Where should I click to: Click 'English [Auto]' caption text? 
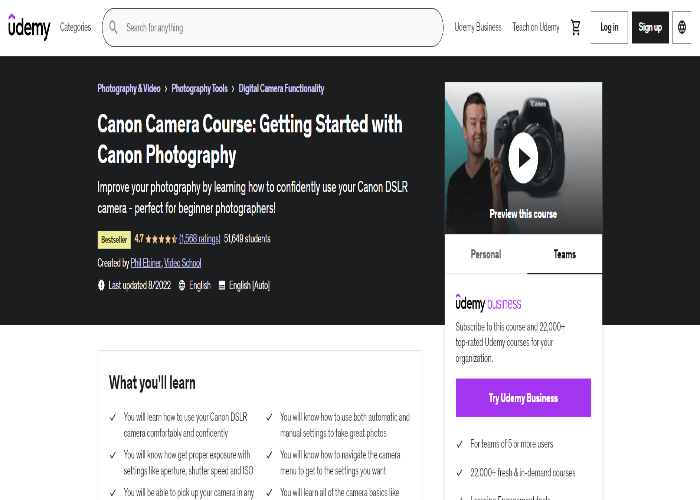pyautogui.click(x=250, y=285)
